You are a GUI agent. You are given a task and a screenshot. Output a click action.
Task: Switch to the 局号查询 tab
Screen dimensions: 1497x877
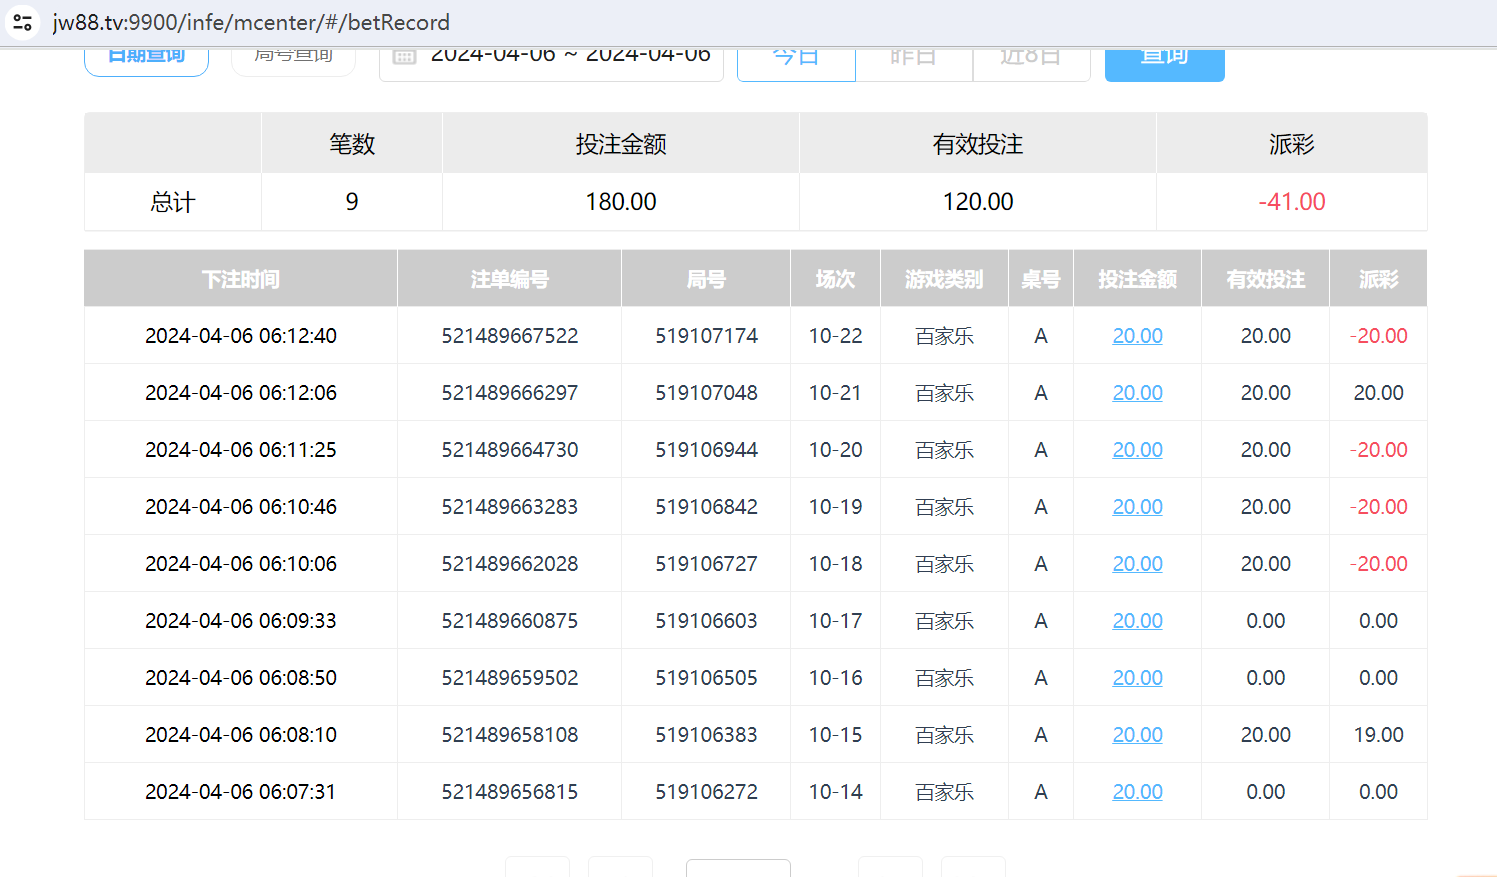tap(293, 58)
